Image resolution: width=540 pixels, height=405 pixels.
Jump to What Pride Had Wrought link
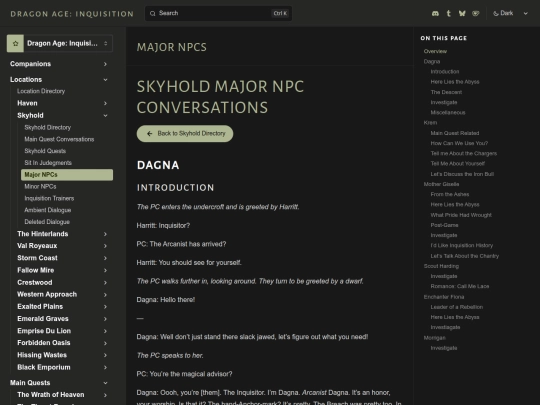[461, 215]
